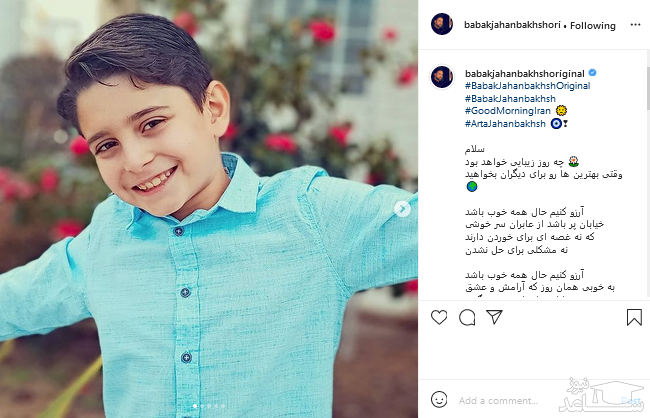Open the three-dot more options menu

tap(635, 25)
